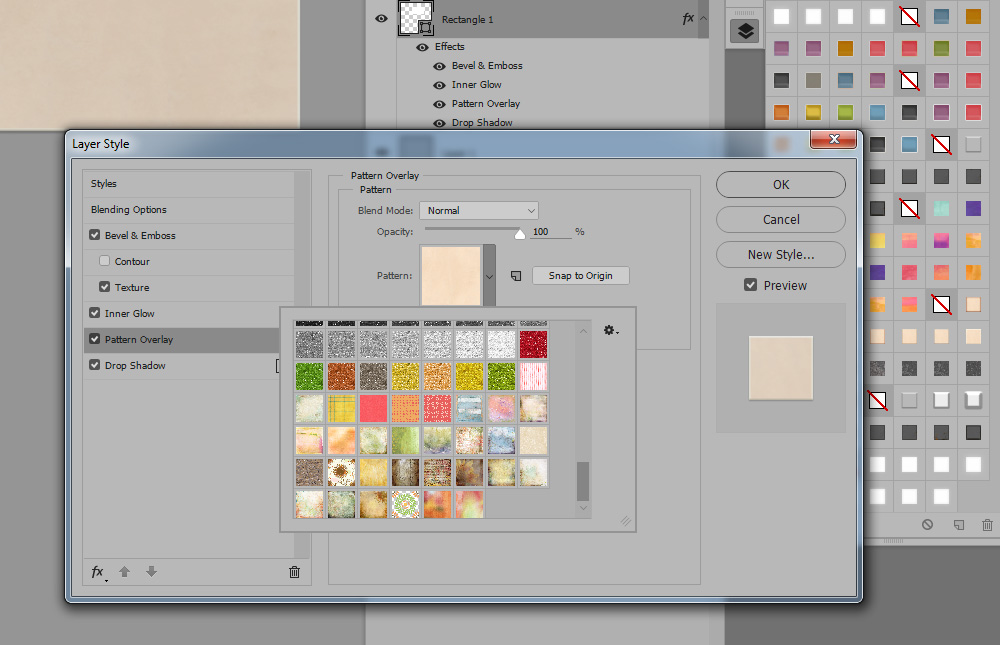Click the fx icon on Rectangle 1 layer
This screenshot has height=645, width=1000.
coord(688,19)
